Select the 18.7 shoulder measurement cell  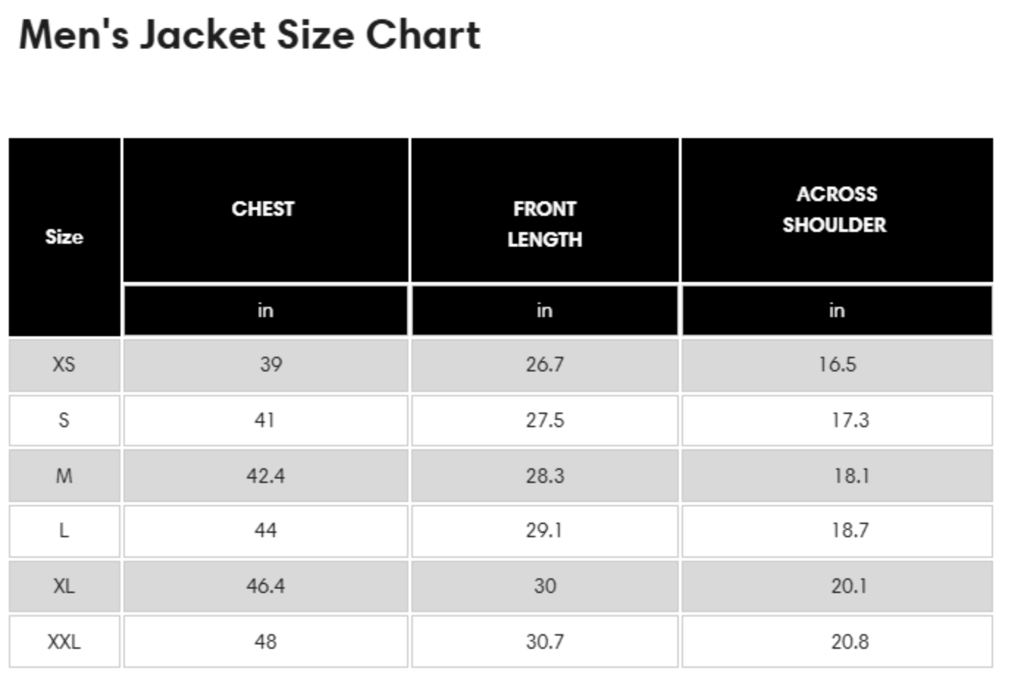(x=849, y=530)
